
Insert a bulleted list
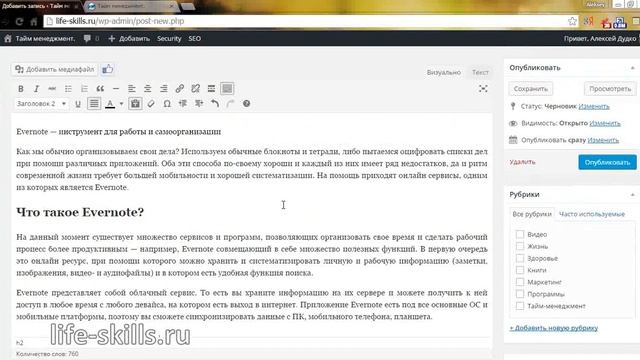point(68,89)
